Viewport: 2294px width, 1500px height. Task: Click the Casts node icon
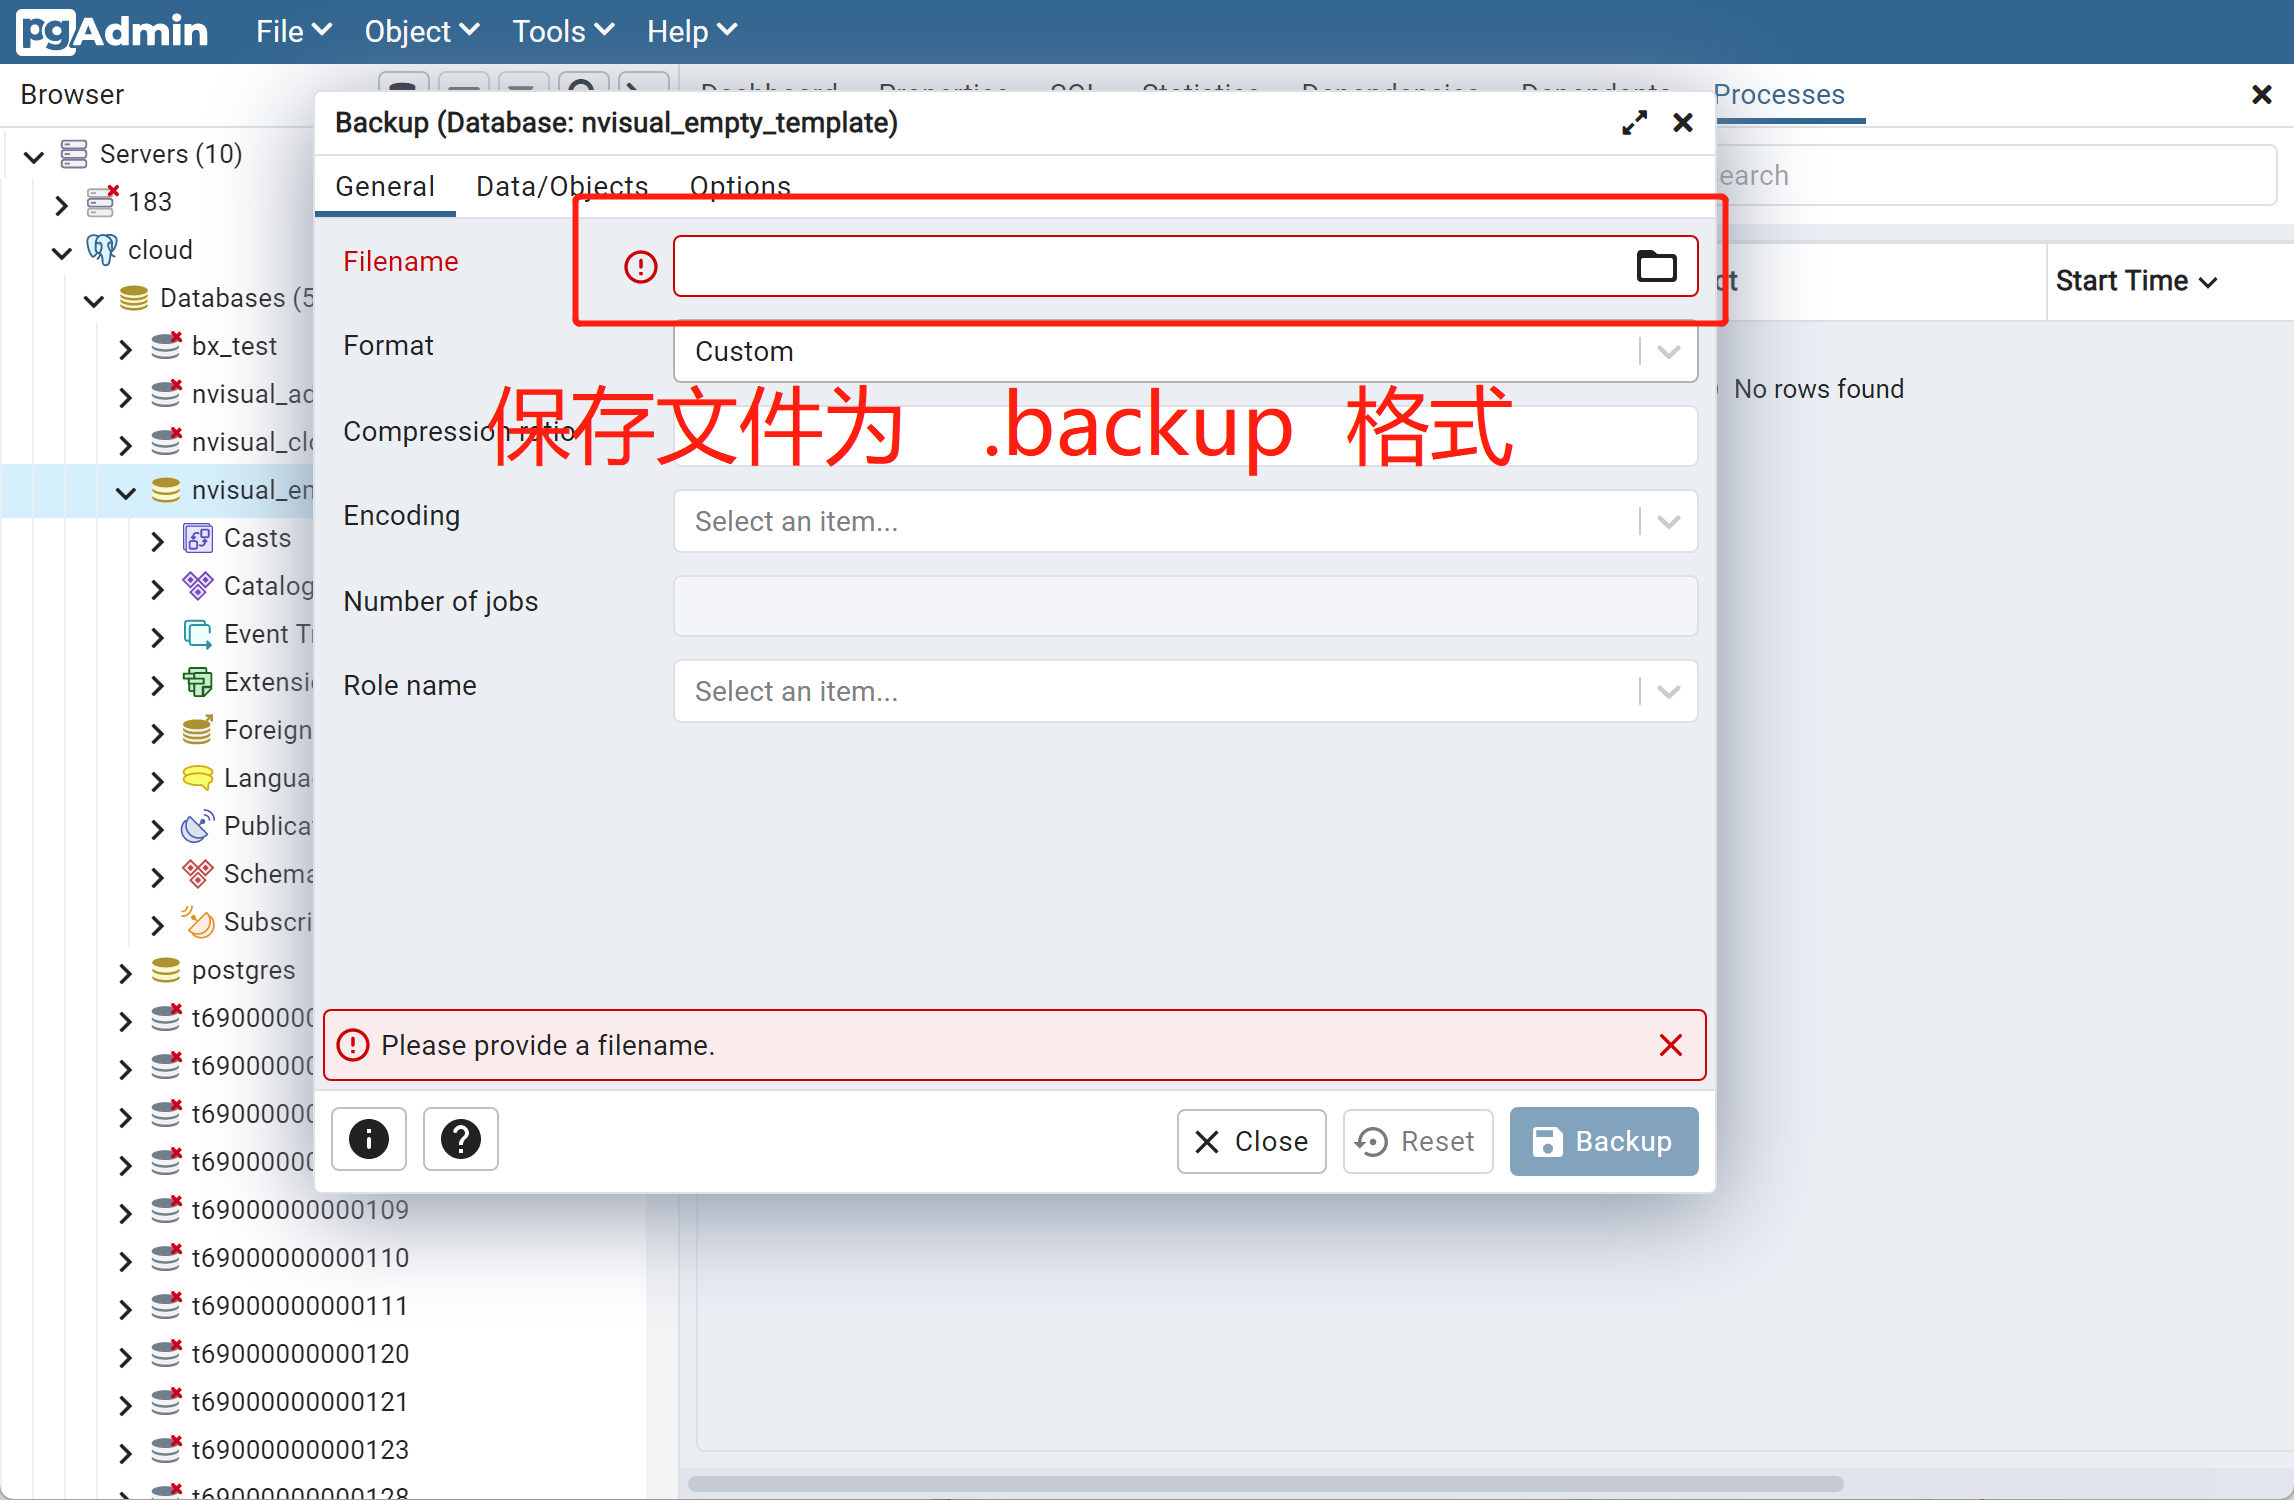tap(198, 538)
